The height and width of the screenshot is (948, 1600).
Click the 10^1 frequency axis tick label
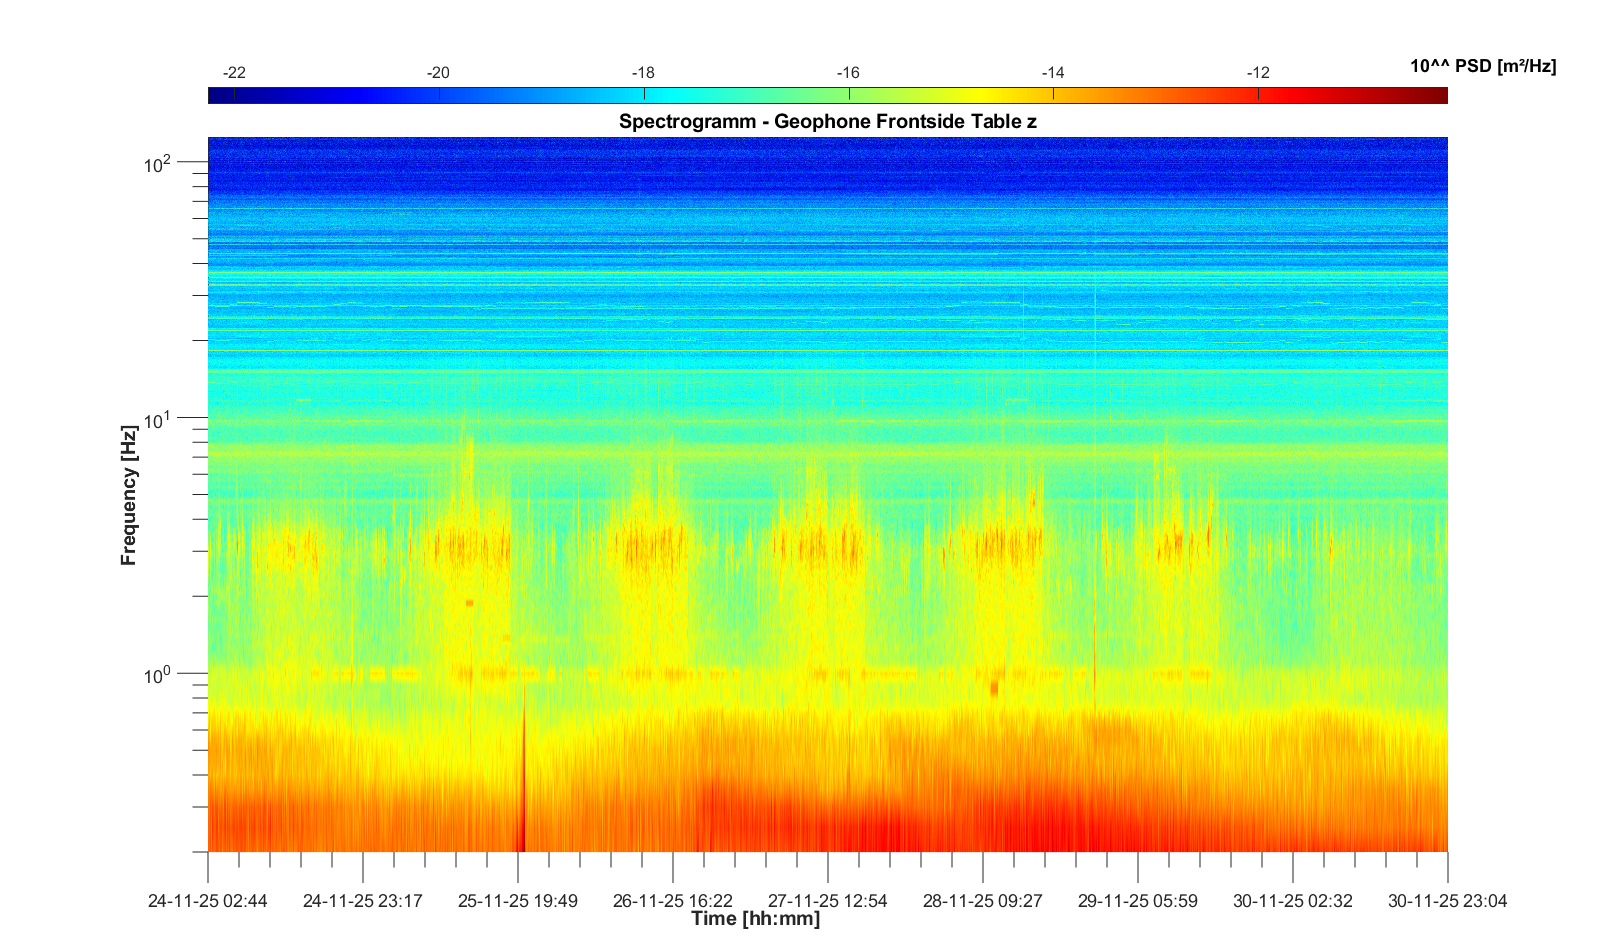pos(158,420)
